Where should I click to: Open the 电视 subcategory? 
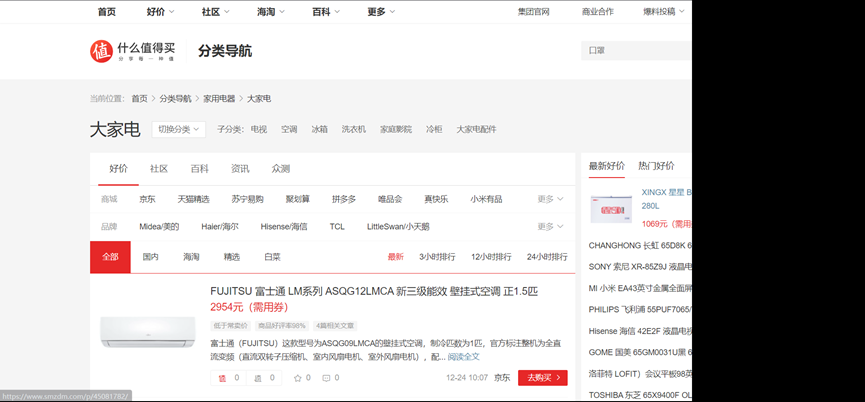tap(259, 130)
